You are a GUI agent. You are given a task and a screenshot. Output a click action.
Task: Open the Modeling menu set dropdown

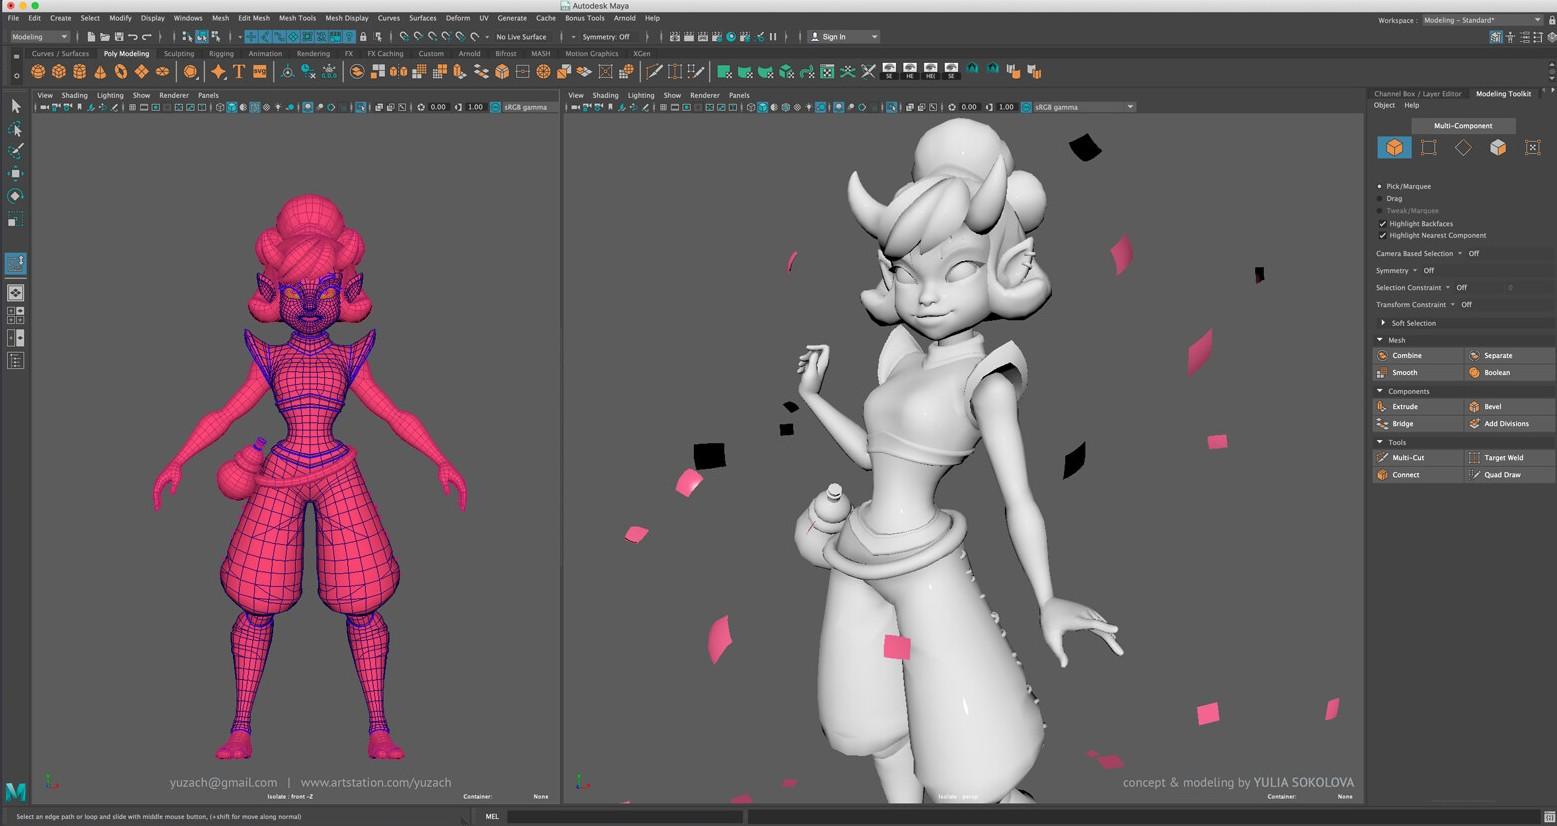[39, 37]
